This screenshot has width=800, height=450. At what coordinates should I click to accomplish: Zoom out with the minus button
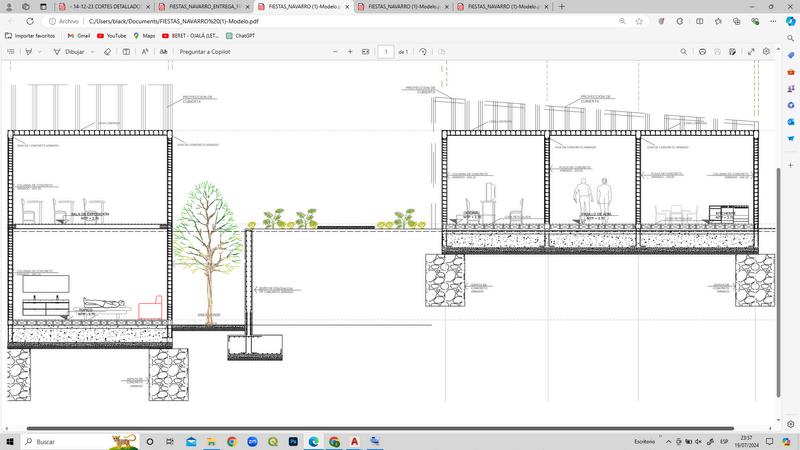[335, 52]
